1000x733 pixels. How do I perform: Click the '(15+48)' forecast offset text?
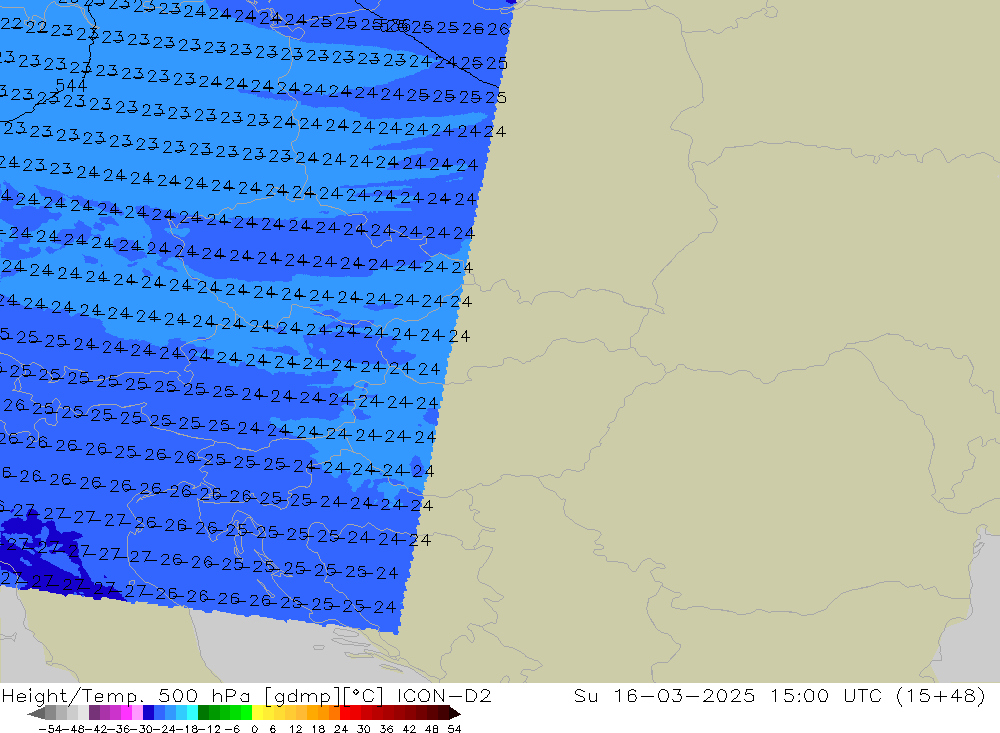[940, 695]
